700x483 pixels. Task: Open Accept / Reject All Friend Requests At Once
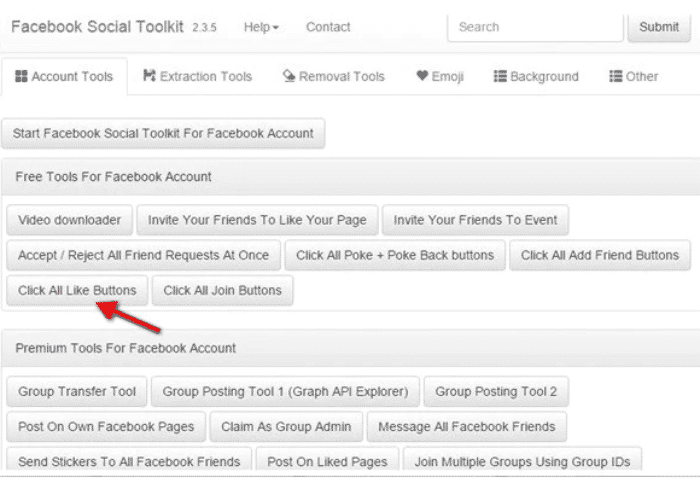[x=143, y=255]
